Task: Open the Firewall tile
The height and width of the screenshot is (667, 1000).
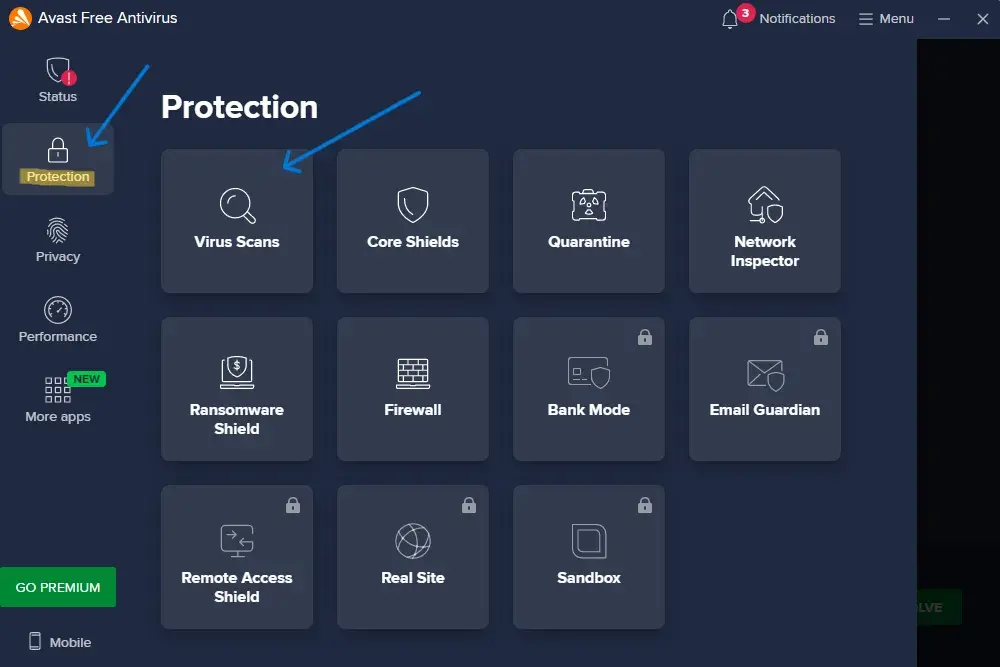Action: (x=413, y=389)
